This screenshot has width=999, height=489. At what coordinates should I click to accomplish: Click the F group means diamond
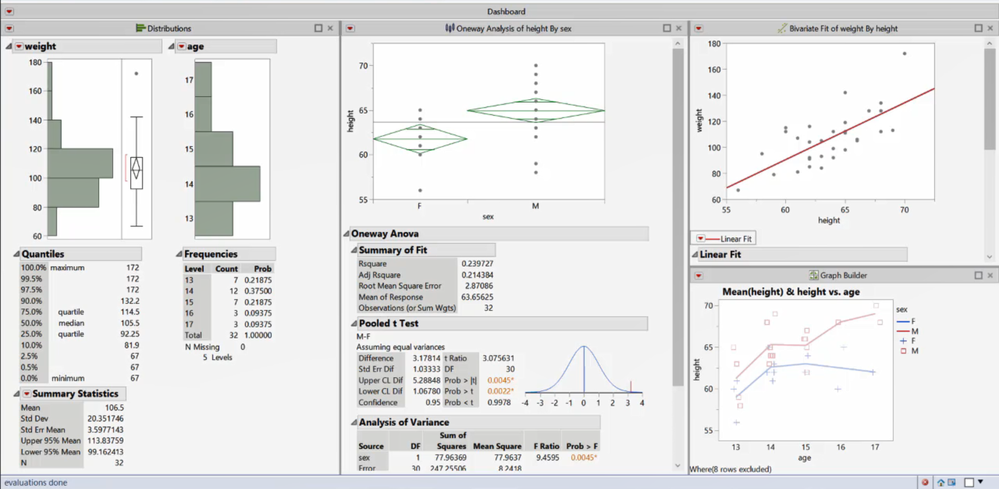coord(420,139)
